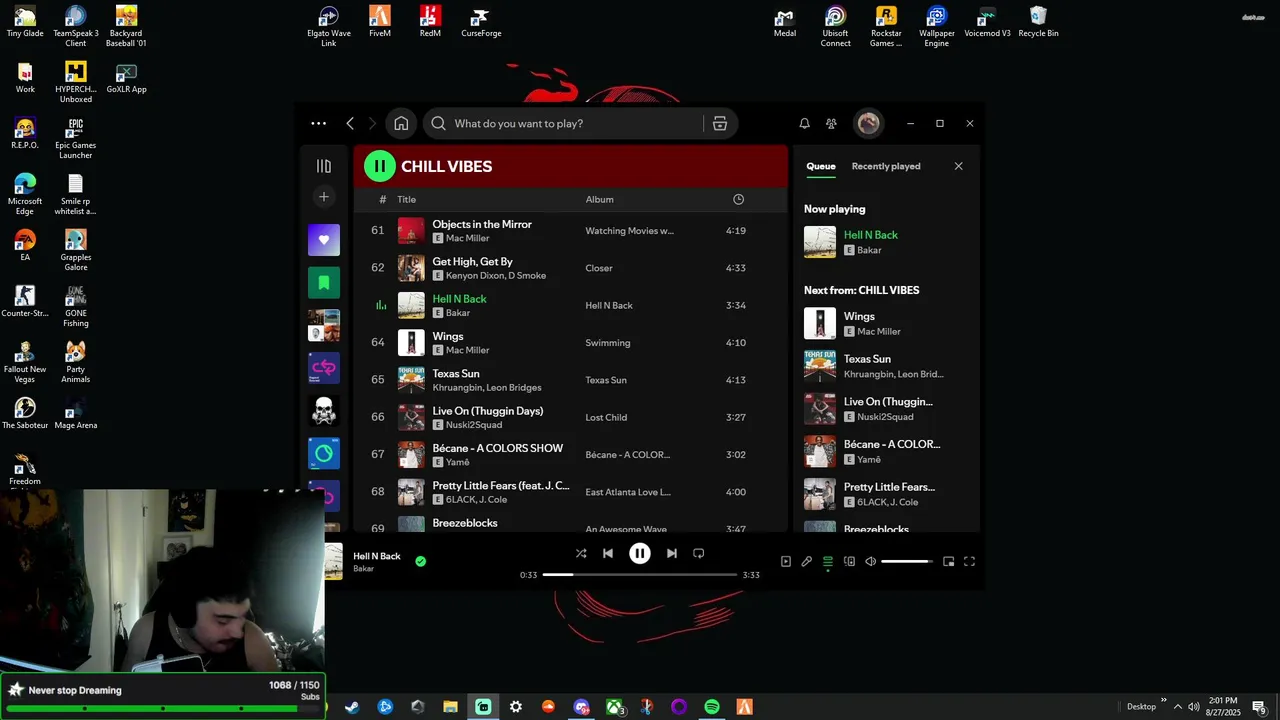Switch to the Queue tab
The width and height of the screenshot is (1280, 720).
coord(821,166)
